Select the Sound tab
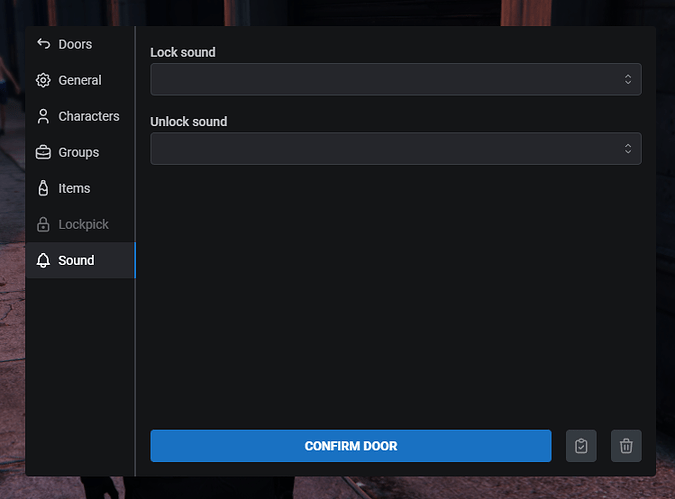 [80, 260]
